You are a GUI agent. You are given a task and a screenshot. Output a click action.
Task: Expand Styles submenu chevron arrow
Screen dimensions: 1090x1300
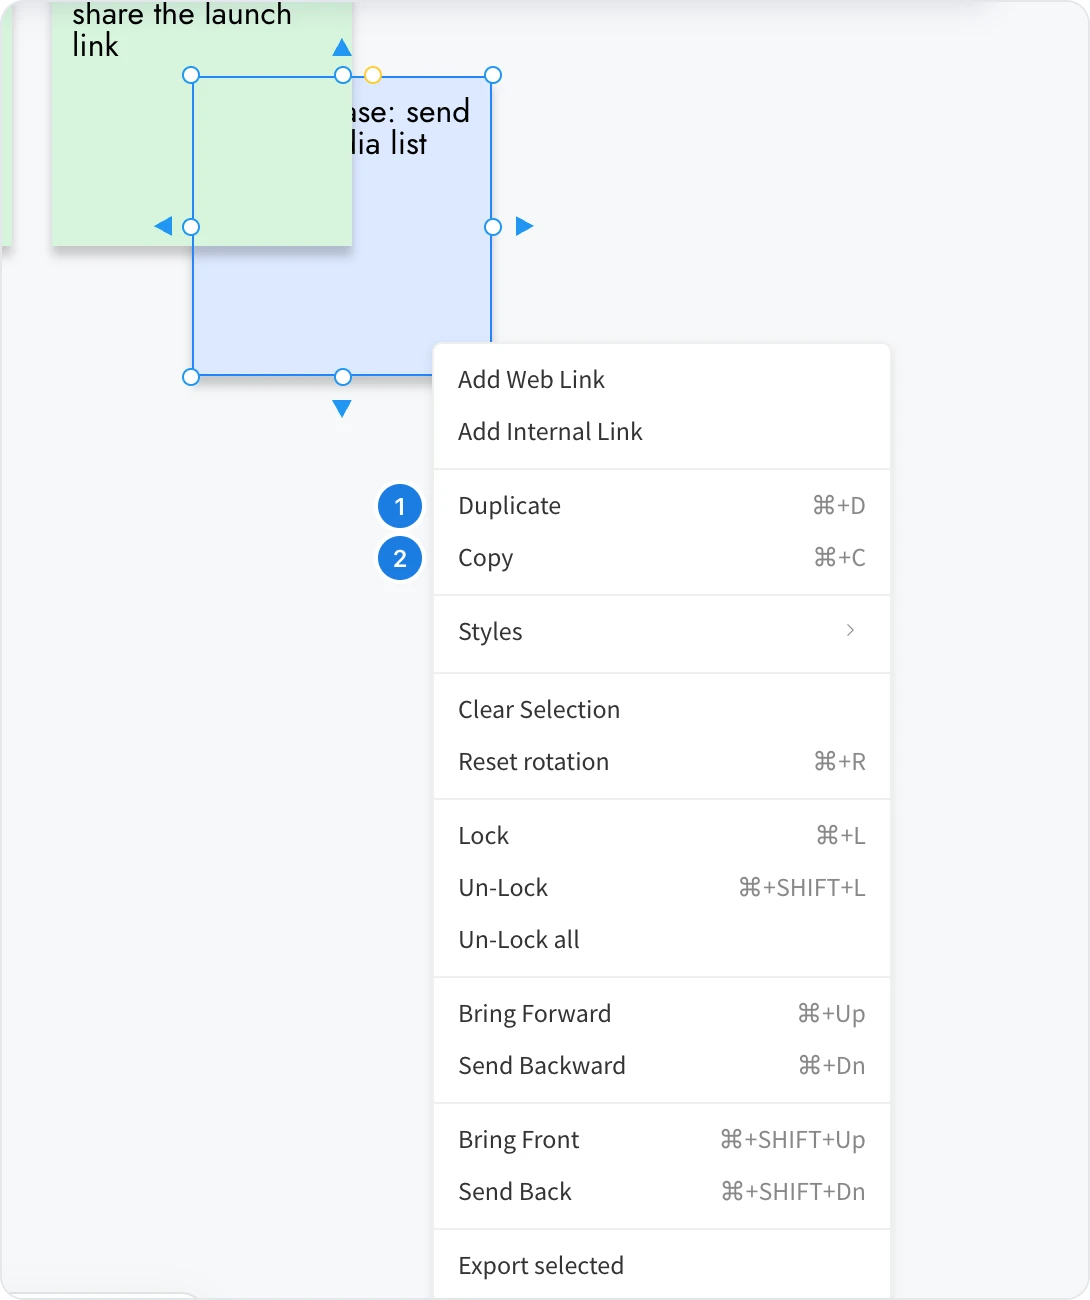coord(850,630)
